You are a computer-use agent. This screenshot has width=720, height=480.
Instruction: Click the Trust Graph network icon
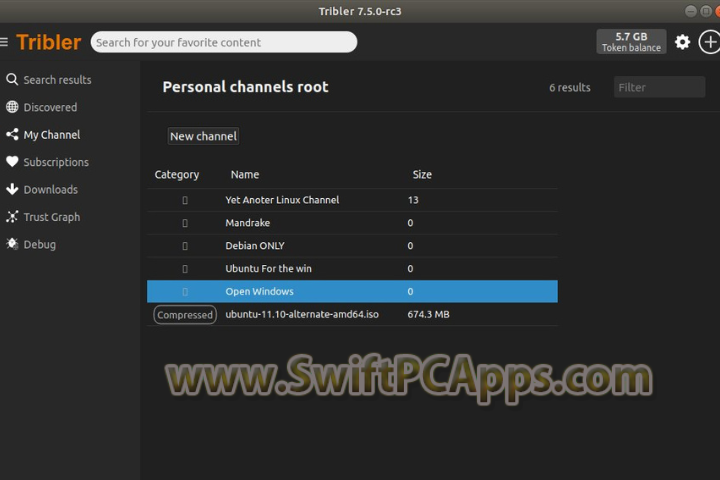(12, 217)
